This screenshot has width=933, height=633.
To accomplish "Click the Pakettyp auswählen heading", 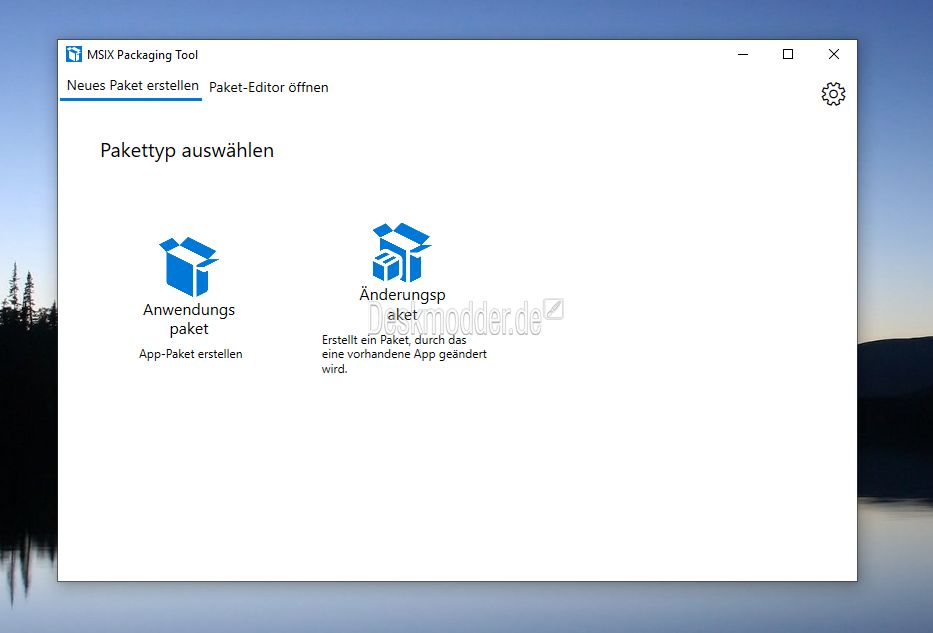I will point(187,151).
